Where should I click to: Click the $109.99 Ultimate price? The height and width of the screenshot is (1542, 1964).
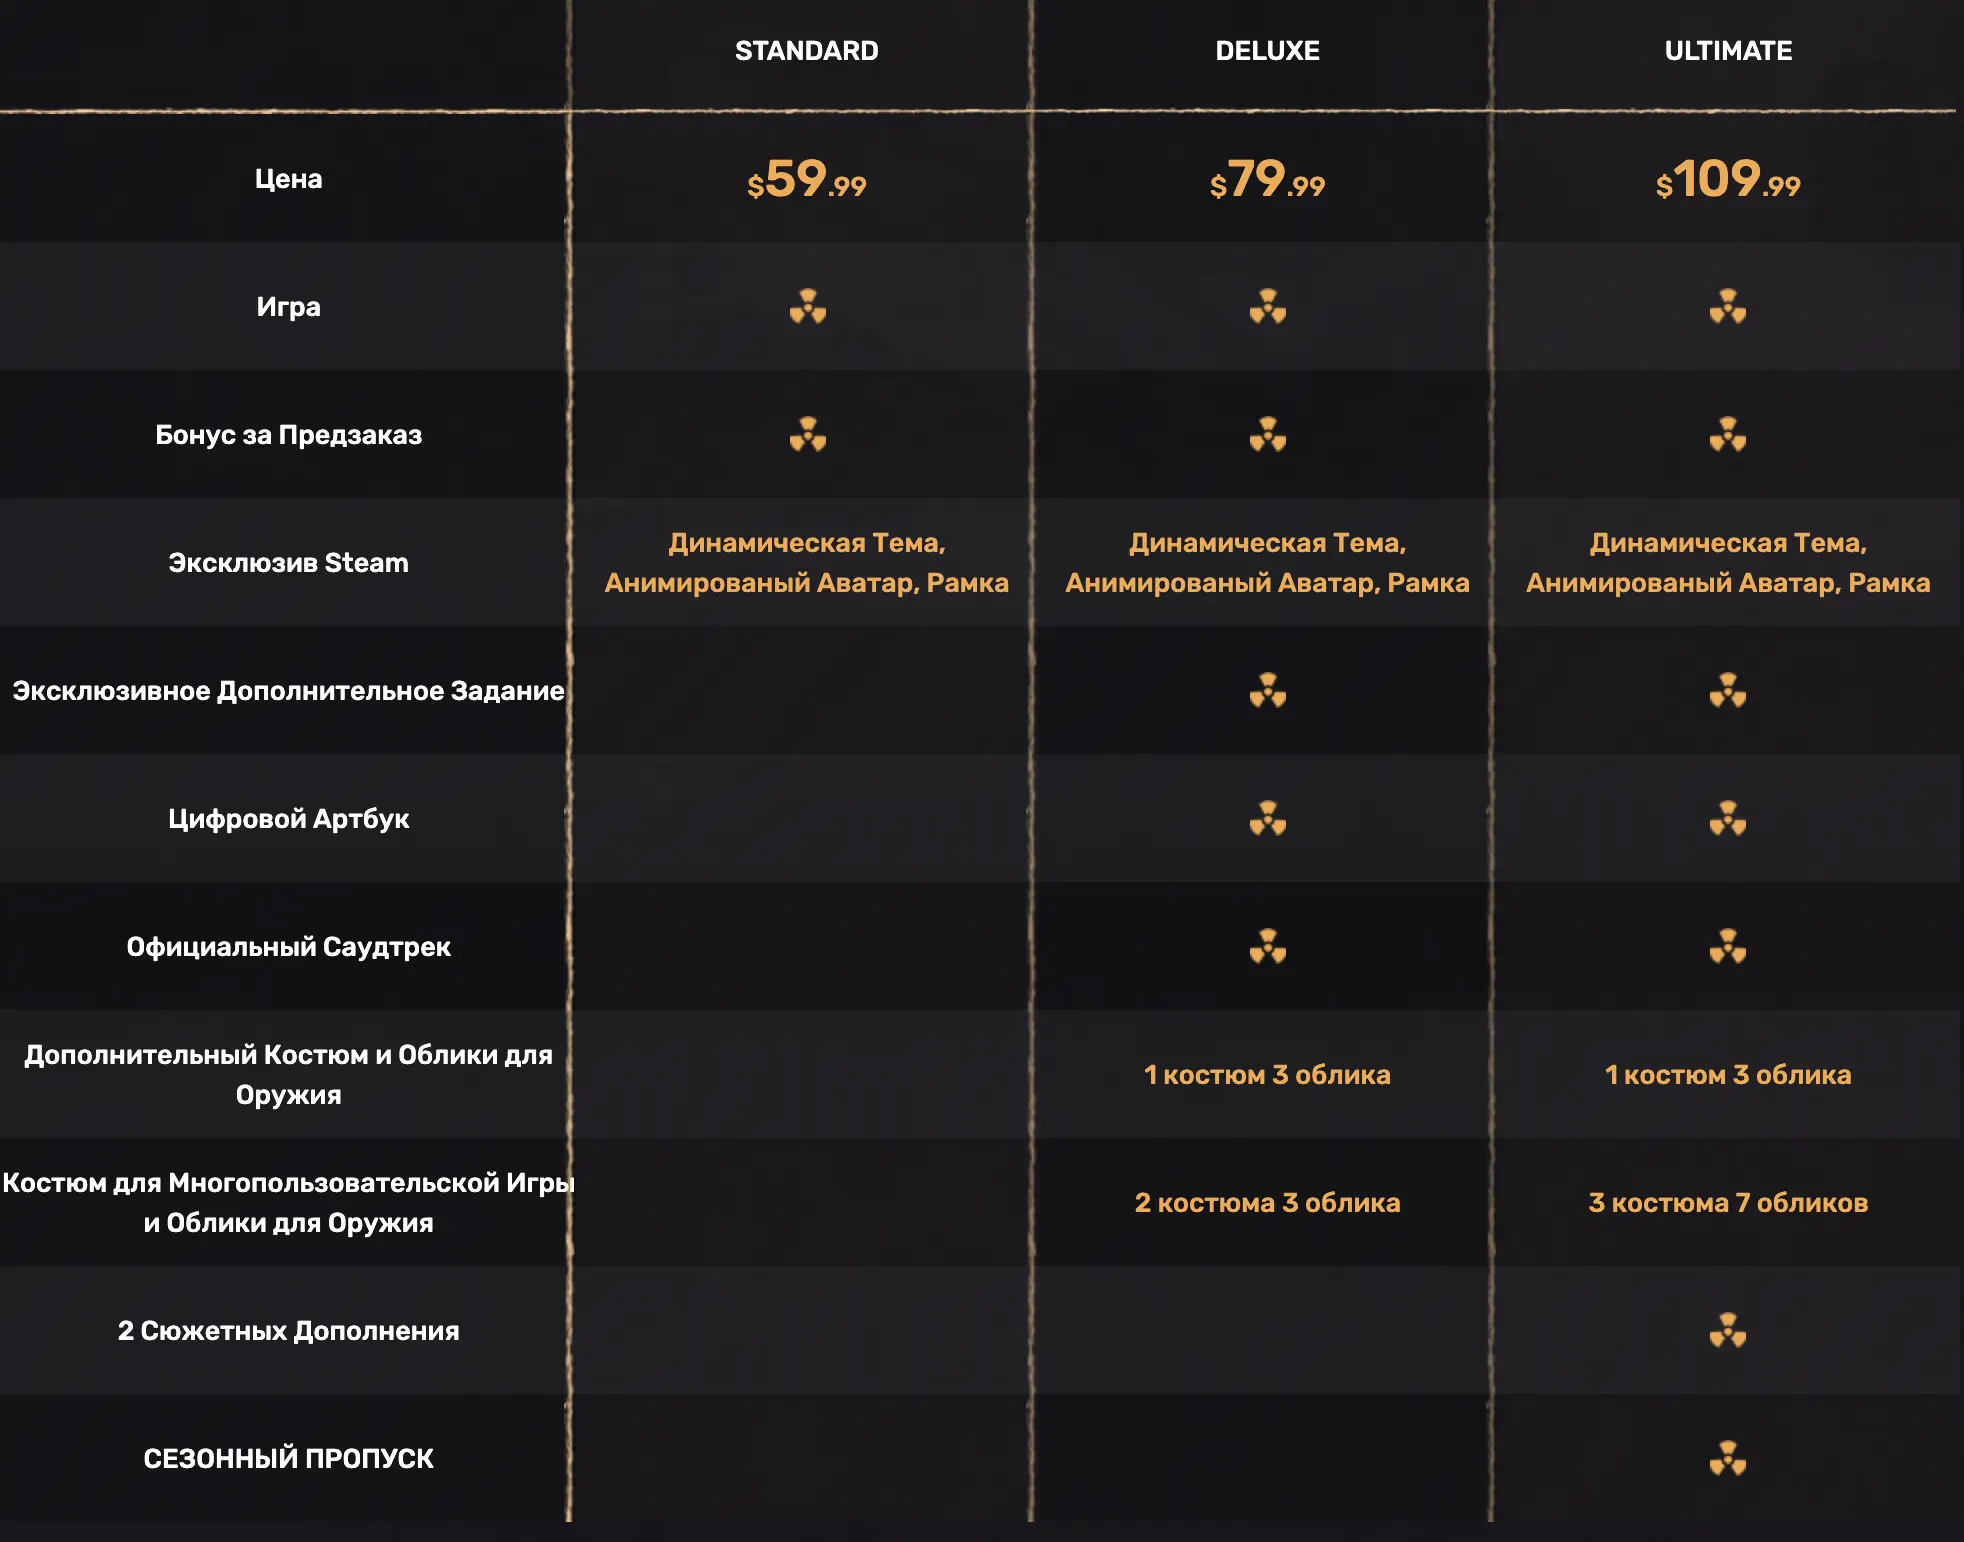(1728, 180)
